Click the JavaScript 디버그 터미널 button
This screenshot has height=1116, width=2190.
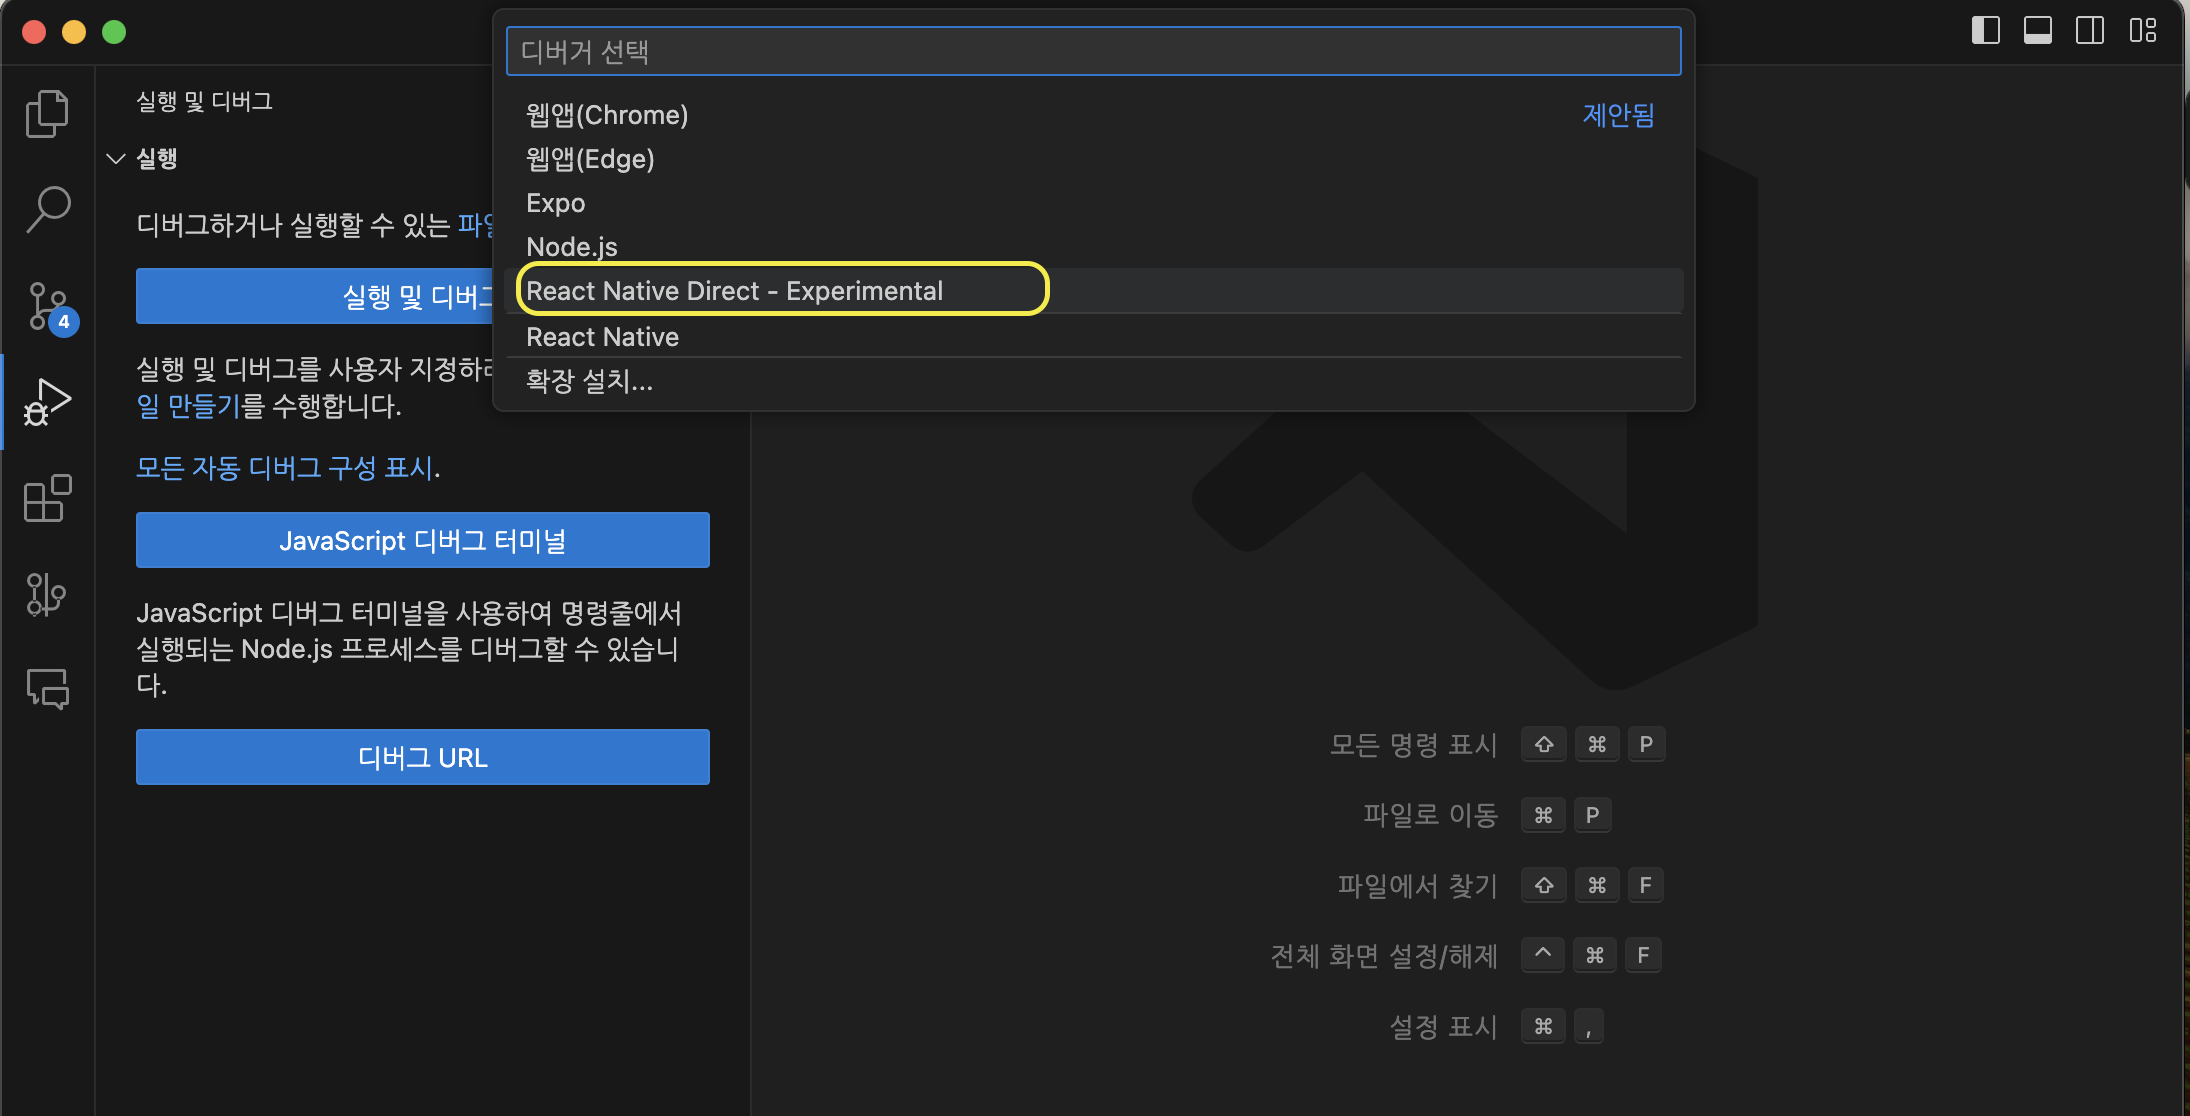422,540
